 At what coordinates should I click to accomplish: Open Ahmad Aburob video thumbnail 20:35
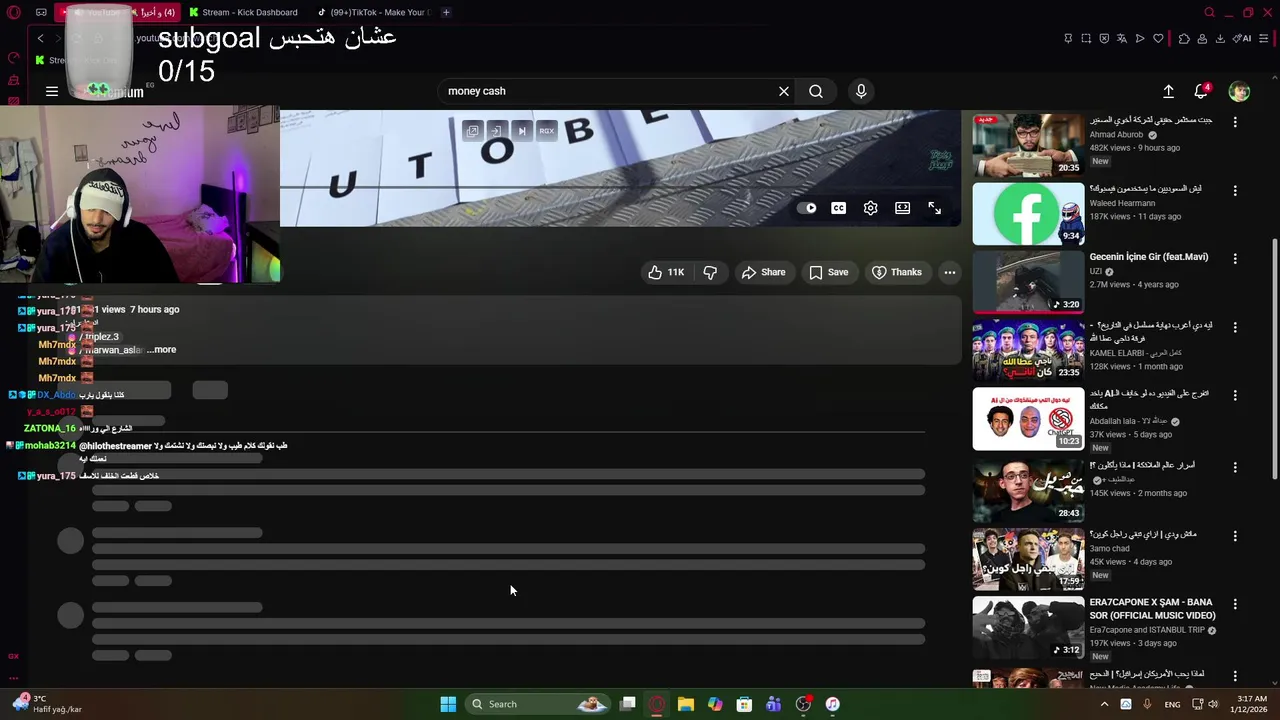click(1028, 145)
